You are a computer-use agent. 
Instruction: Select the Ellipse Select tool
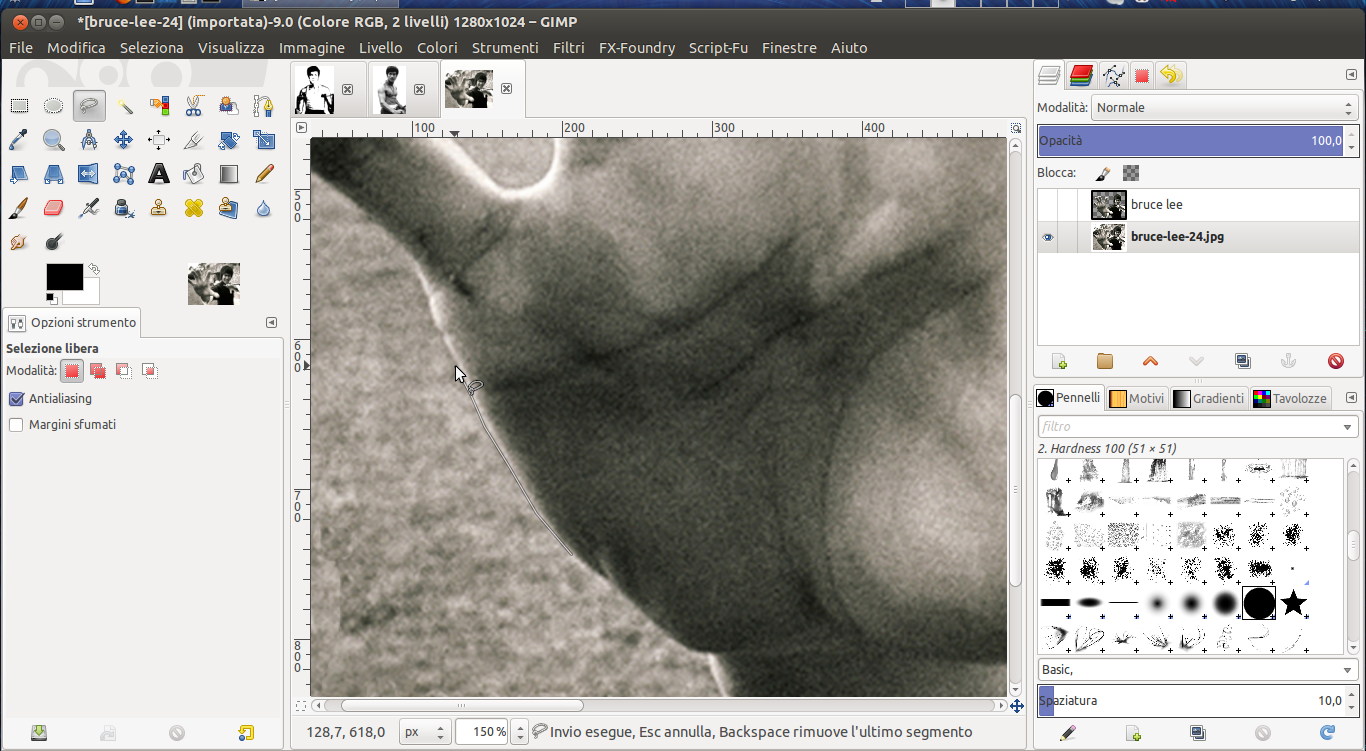(54, 105)
